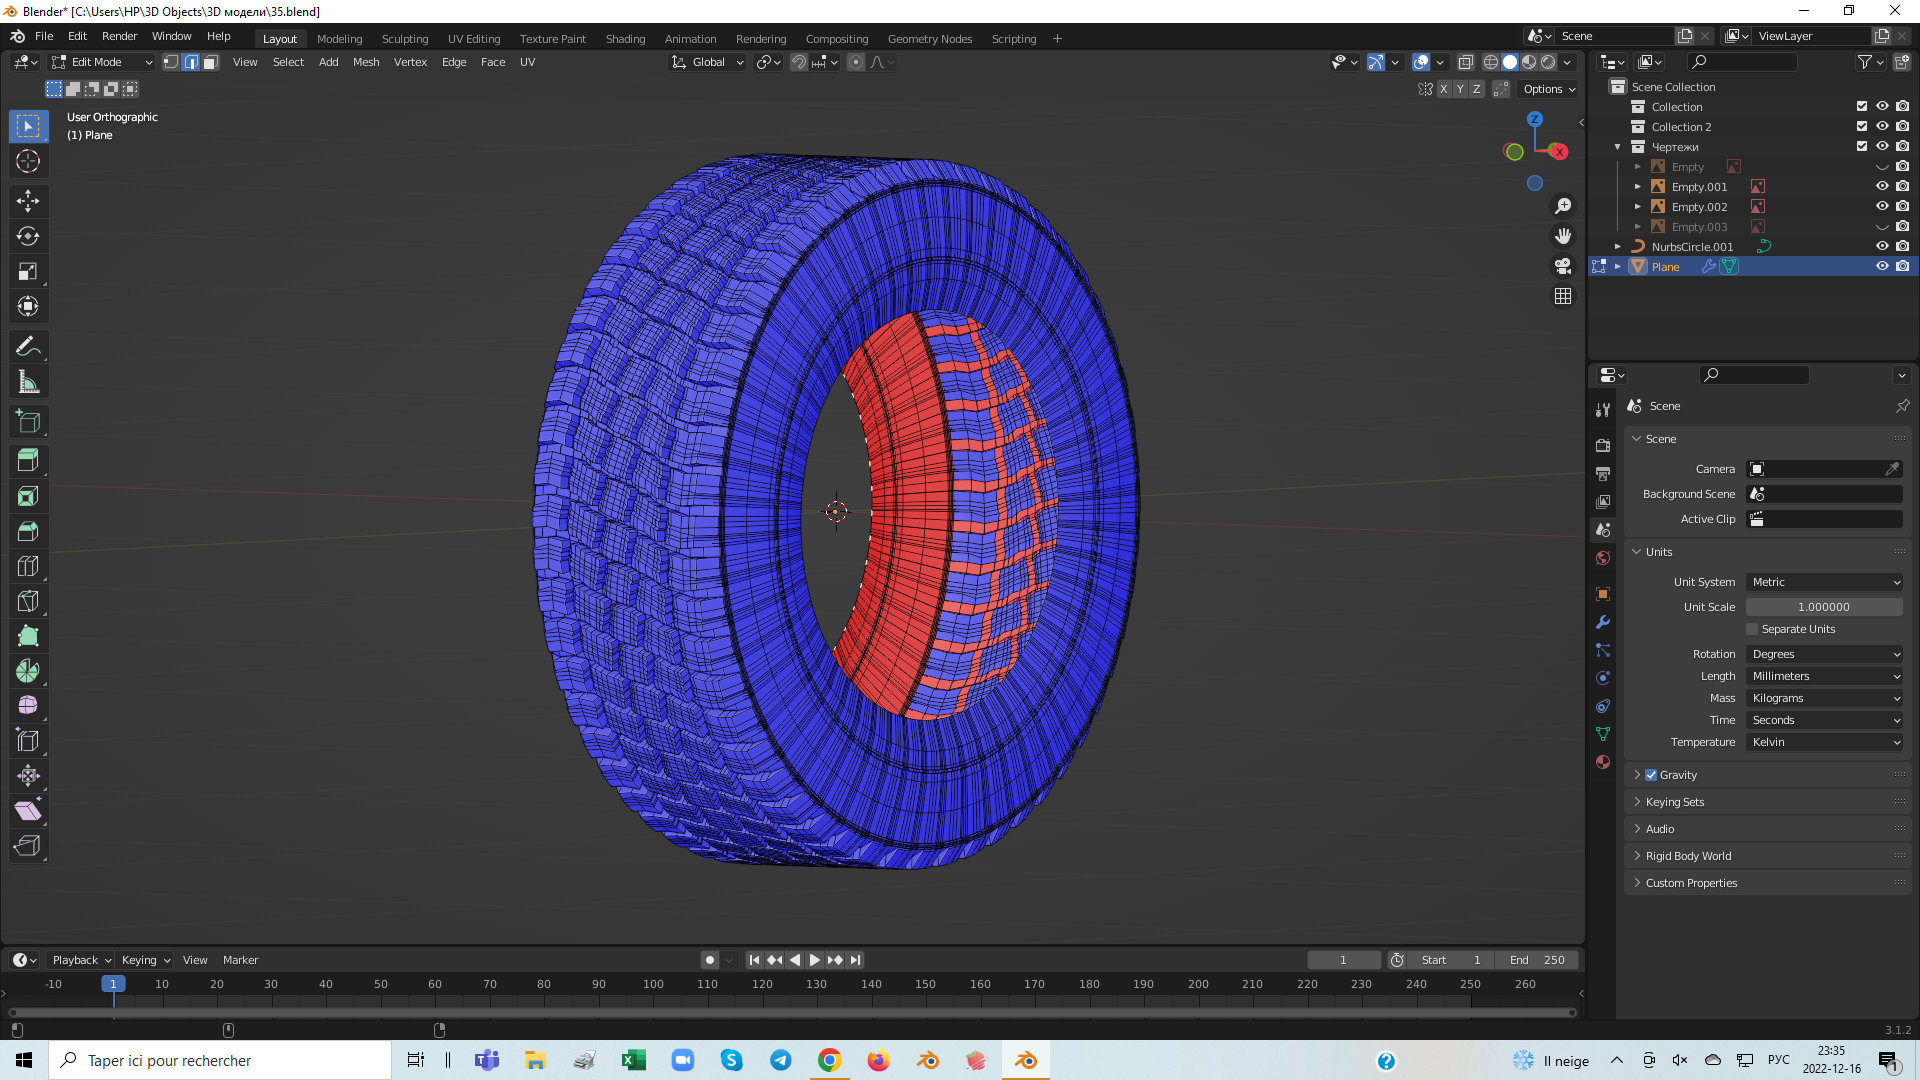Open the Unit System dropdown

tap(1824, 582)
